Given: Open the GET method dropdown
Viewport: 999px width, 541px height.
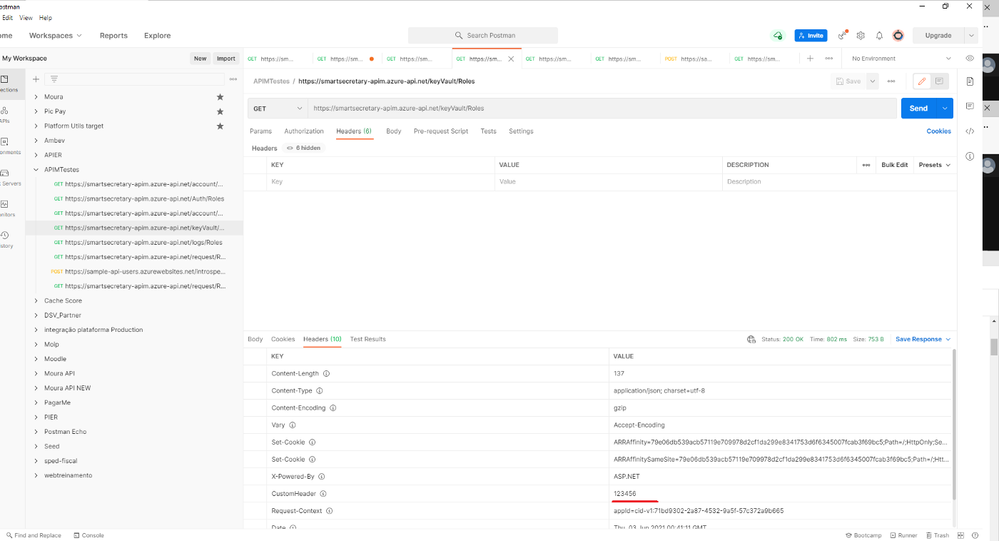Looking at the screenshot, I should point(277,109).
